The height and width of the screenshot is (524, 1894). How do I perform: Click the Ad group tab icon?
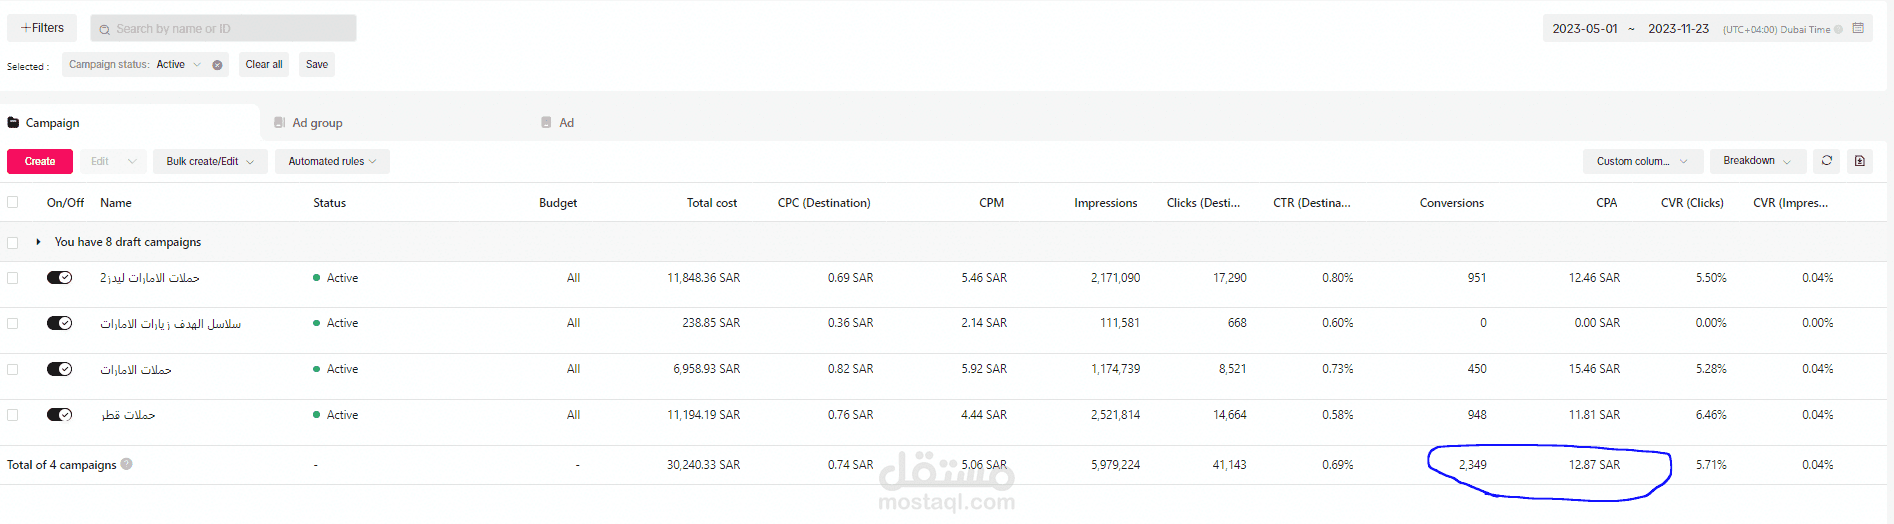coord(280,123)
